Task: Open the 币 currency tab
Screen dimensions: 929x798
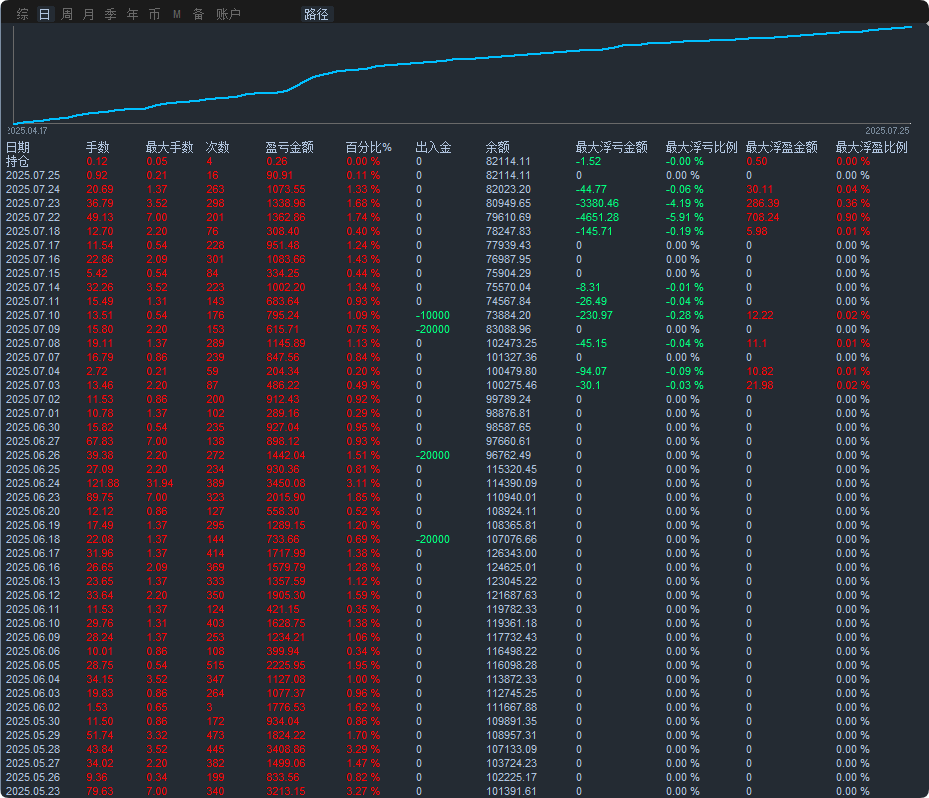Action: pyautogui.click(x=154, y=14)
